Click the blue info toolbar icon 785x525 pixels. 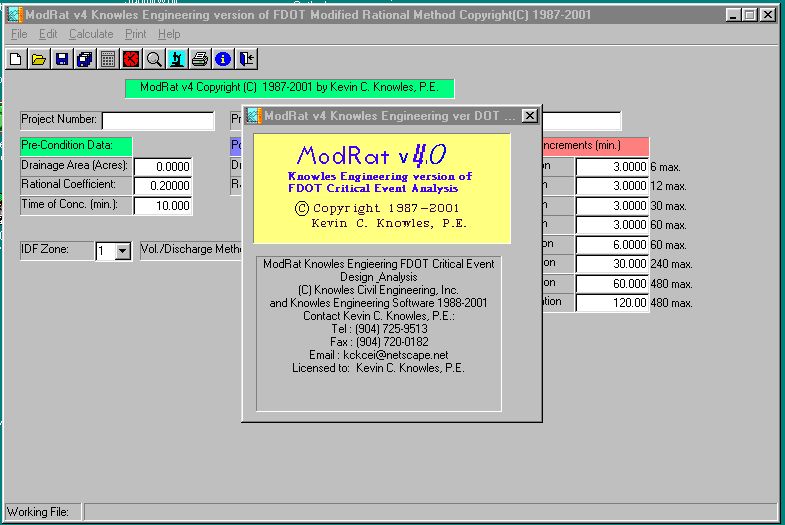(223, 59)
